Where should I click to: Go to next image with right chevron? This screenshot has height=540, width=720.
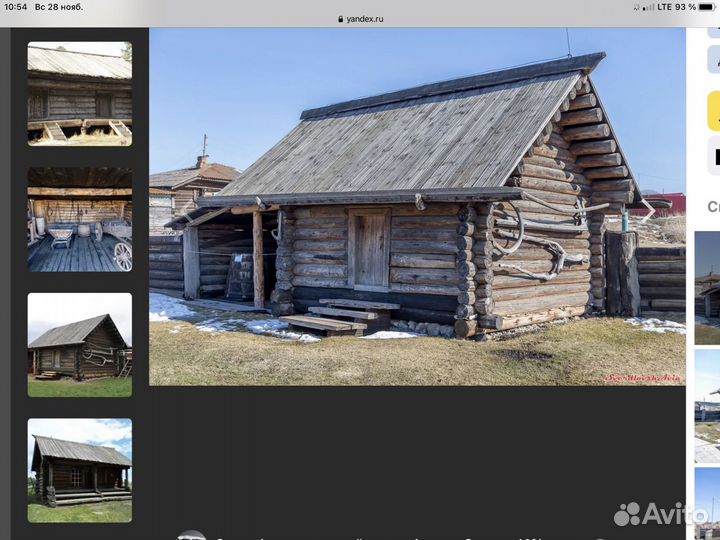tap(713, 155)
